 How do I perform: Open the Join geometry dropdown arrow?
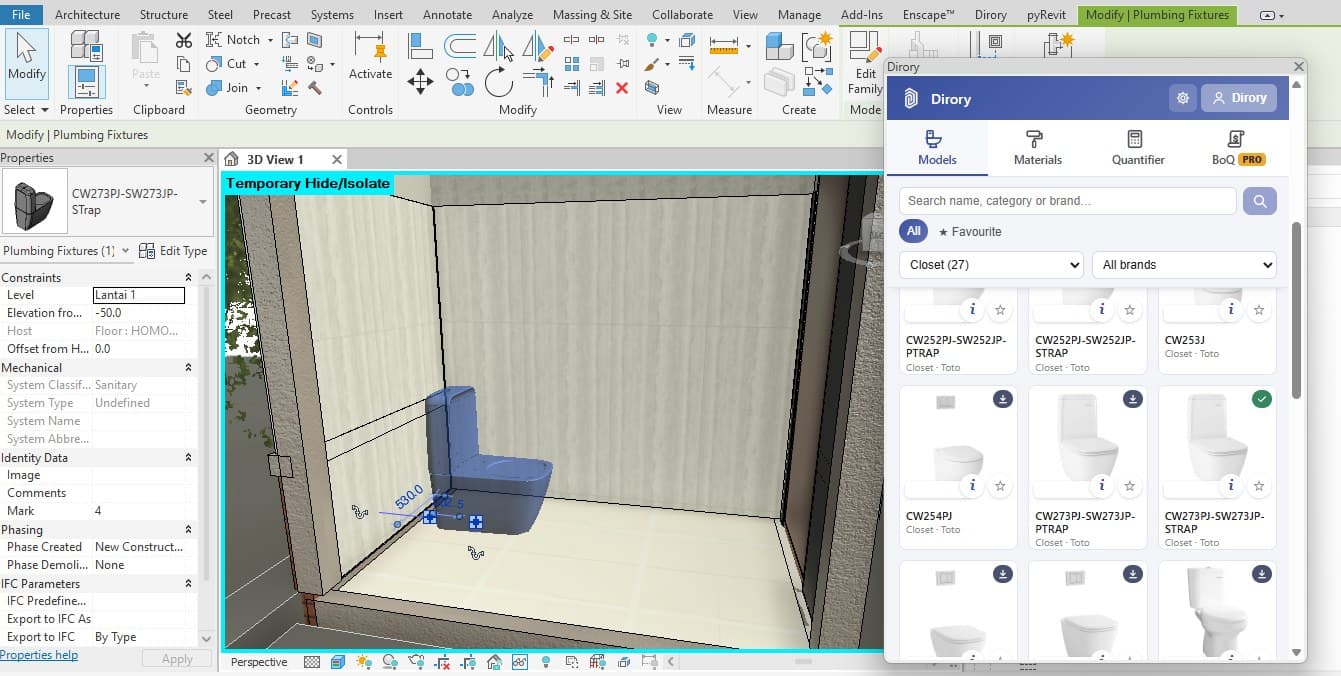click(258, 88)
